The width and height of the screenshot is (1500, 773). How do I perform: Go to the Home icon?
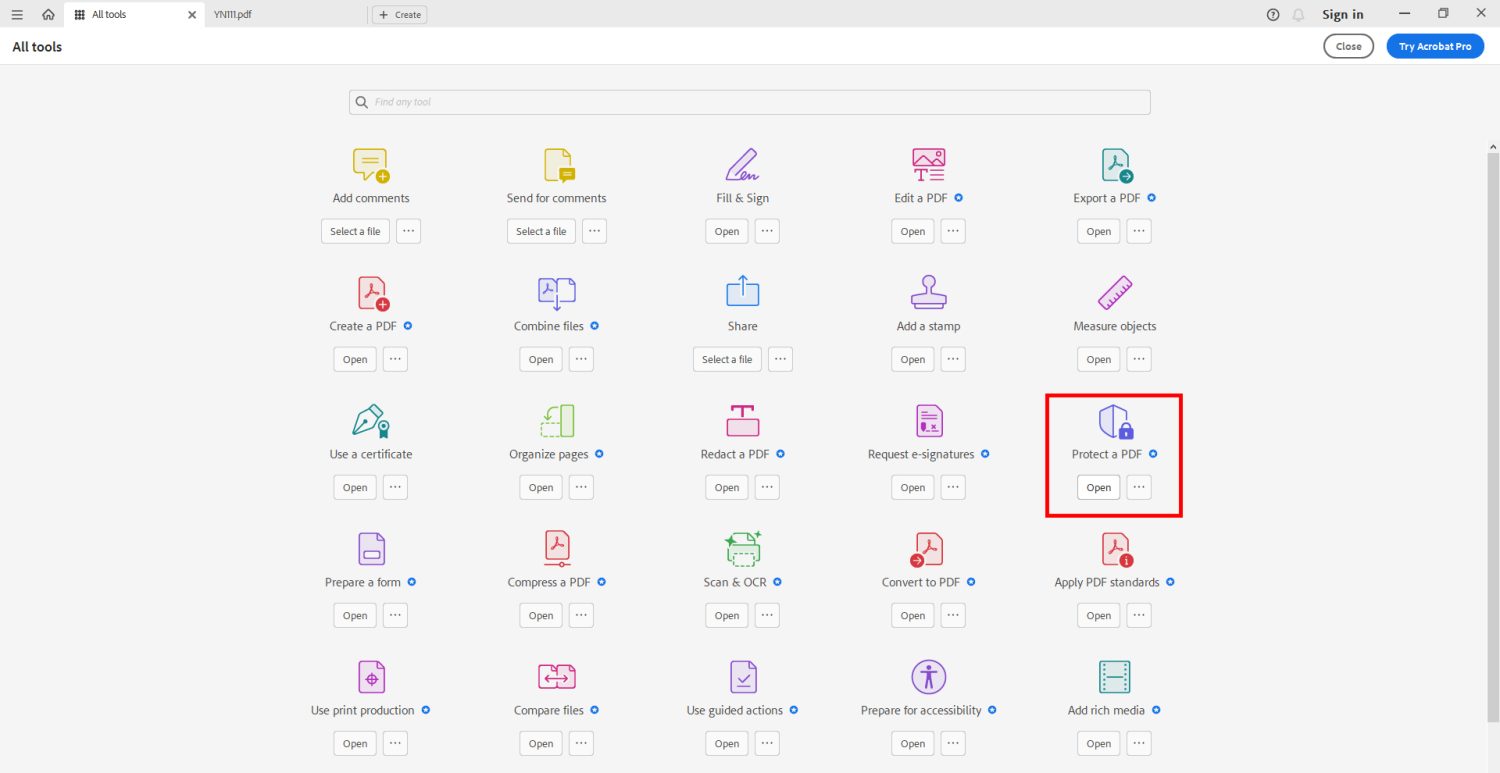coord(48,15)
